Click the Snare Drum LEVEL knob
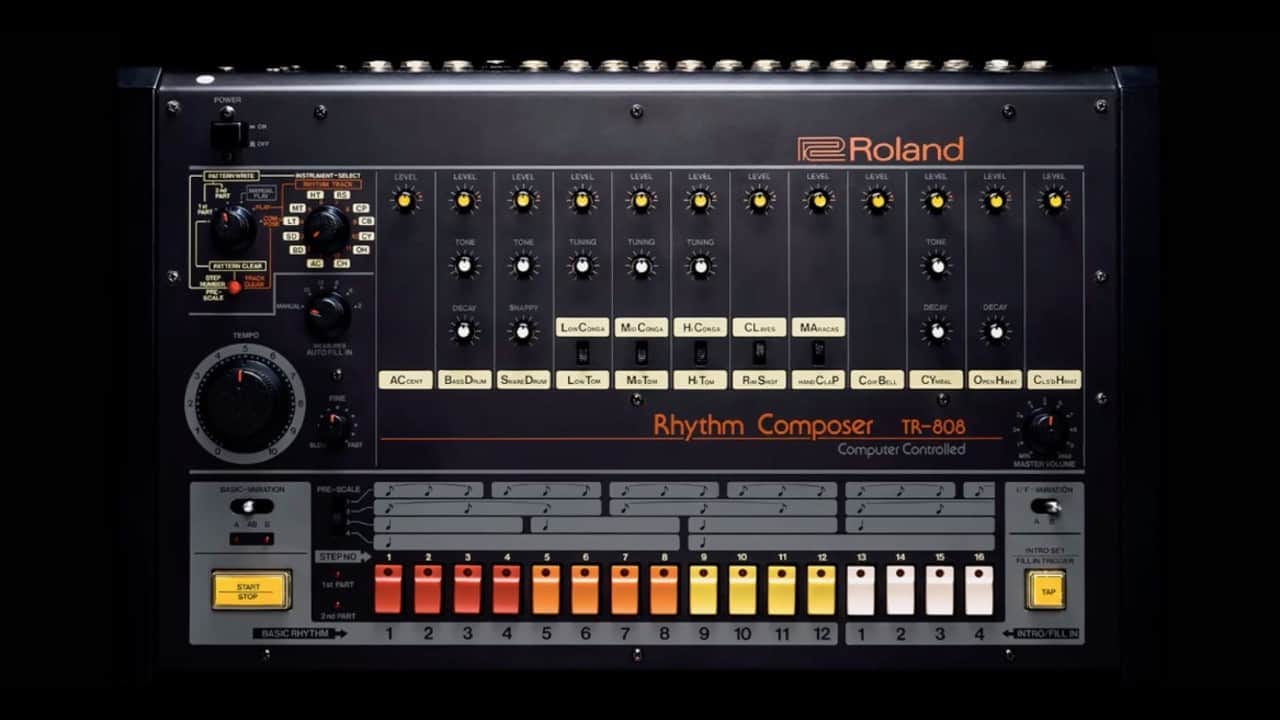 (x=523, y=201)
